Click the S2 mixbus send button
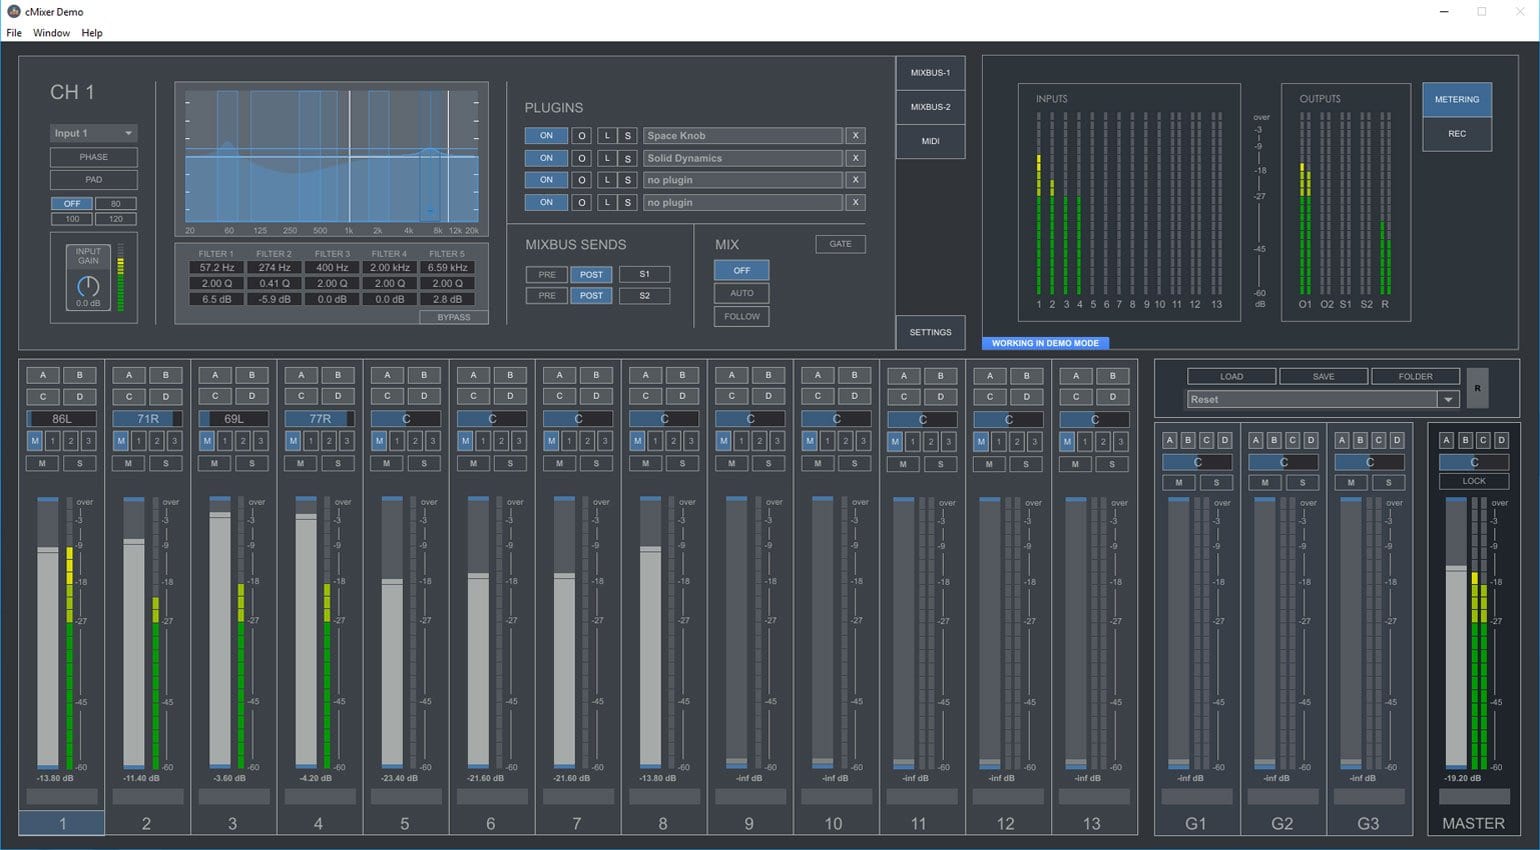Viewport: 1540px width, 850px height. click(644, 296)
